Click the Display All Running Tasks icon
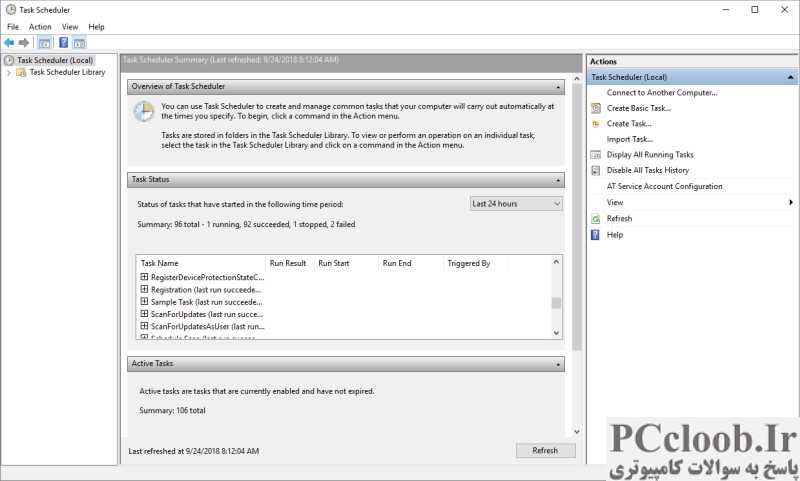800x481 pixels. pyautogui.click(x=595, y=155)
